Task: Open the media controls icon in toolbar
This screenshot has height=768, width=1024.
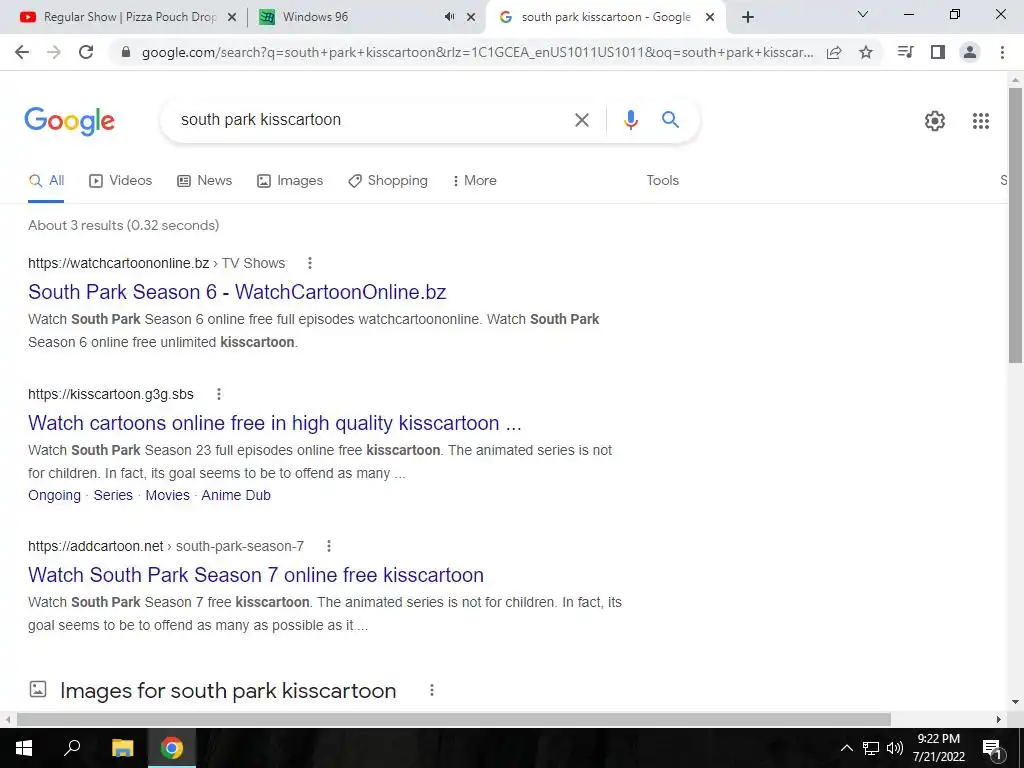Action: 905,52
